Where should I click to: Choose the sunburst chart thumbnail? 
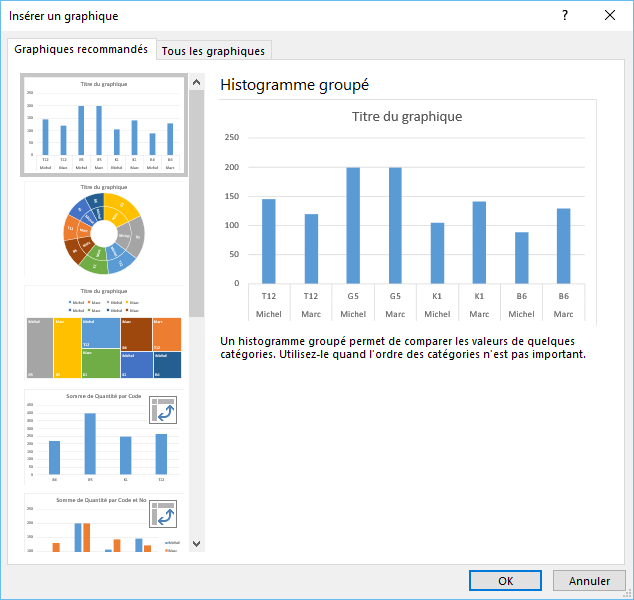[104, 230]
